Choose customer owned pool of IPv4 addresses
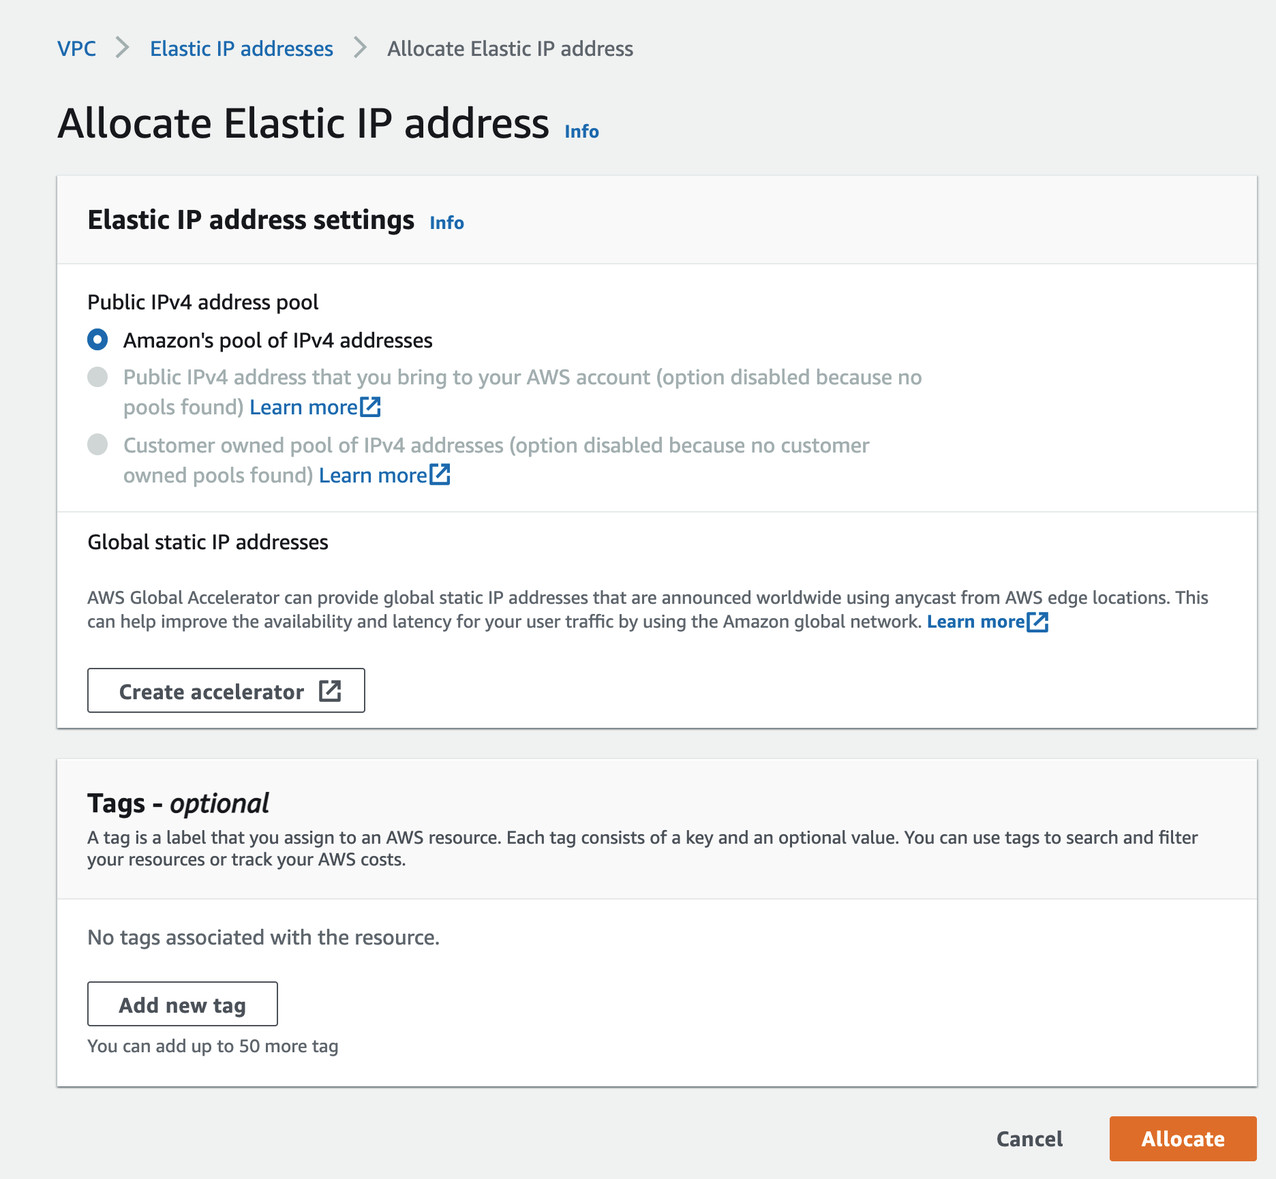The width and height of the screenshot is (1276, 1179). coord(97,444)
